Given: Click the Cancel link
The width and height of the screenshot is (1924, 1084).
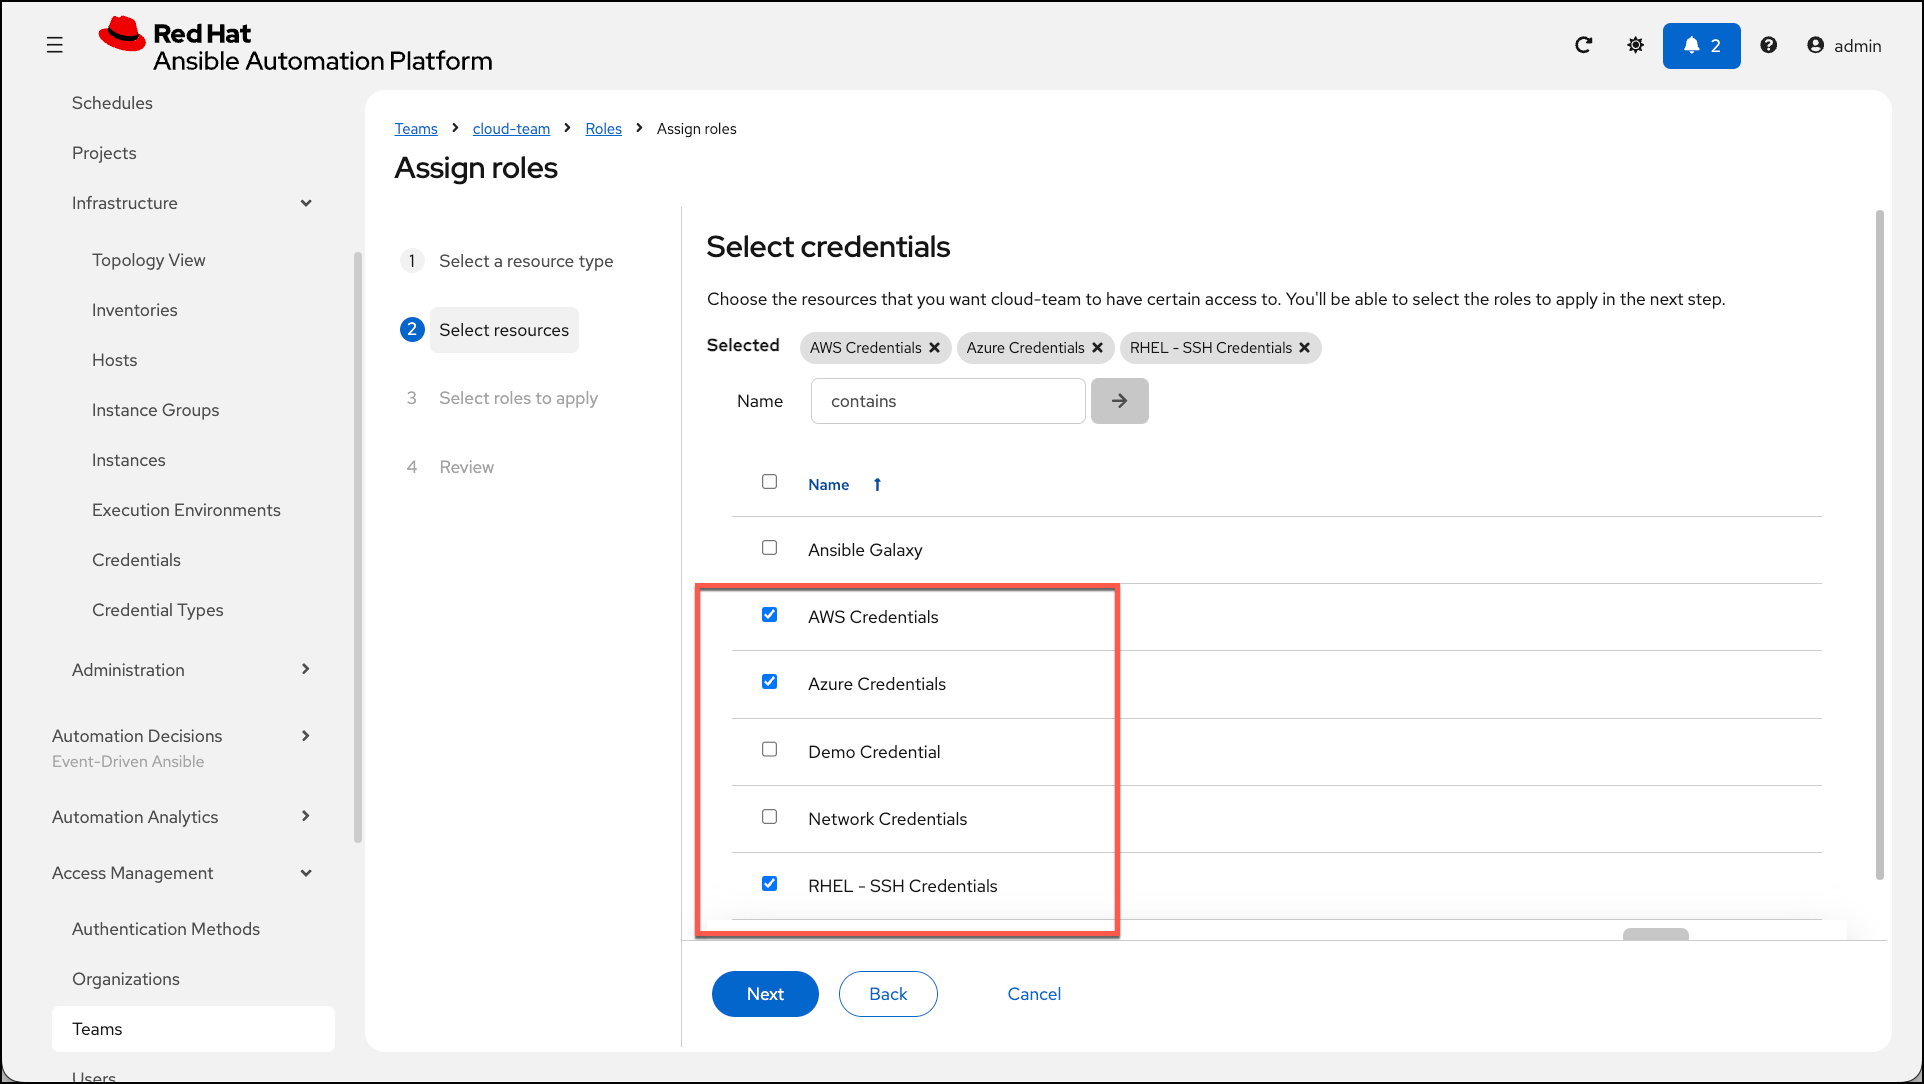Looking at the screenshot, I should coord(1034,994).
